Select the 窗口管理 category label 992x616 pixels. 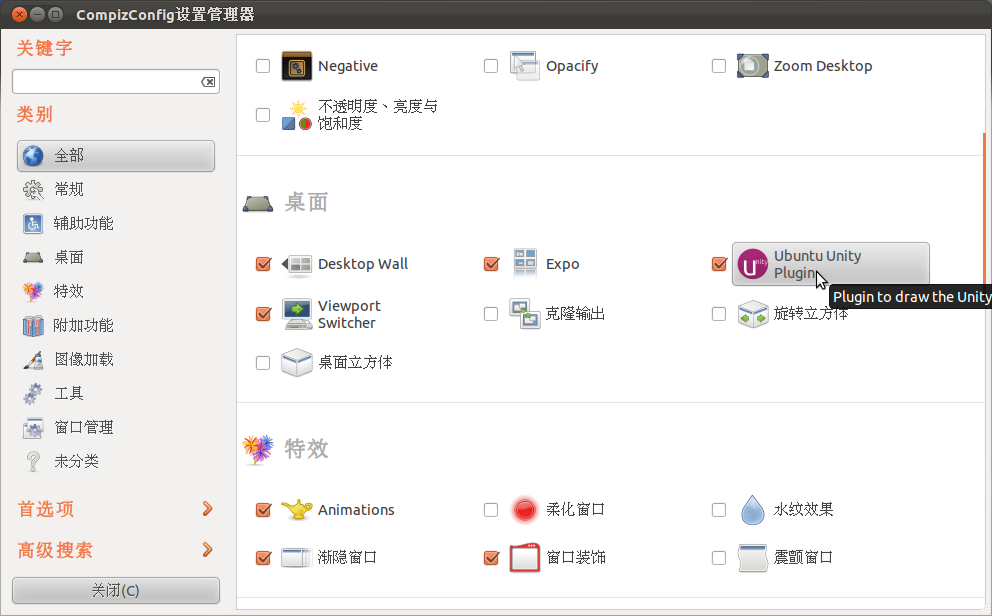click(84, 428)
